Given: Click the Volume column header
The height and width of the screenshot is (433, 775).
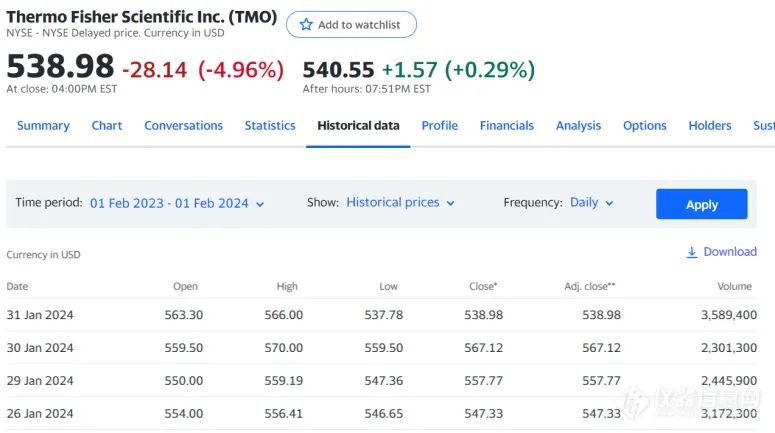Looking at the screenshot, I should coord(734,287).
